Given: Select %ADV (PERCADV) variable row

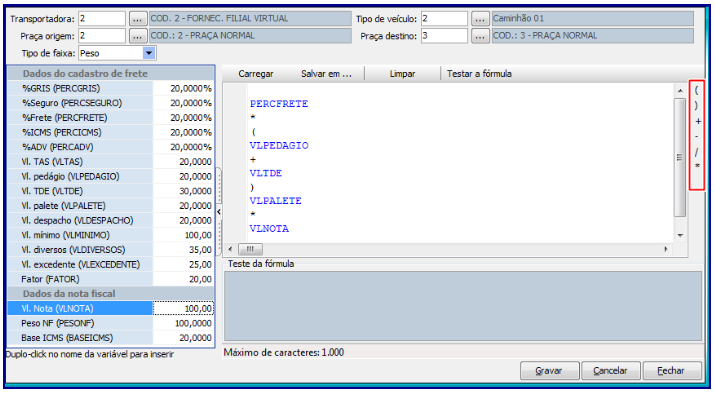Looking at the screenshot, I should point(110,147).
